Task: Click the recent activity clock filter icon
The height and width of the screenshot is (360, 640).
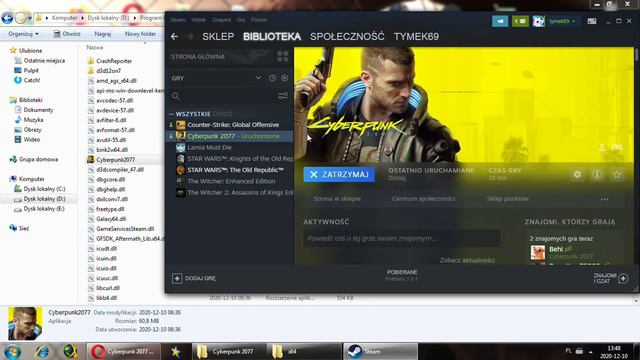Action: (x=272, y=78)
